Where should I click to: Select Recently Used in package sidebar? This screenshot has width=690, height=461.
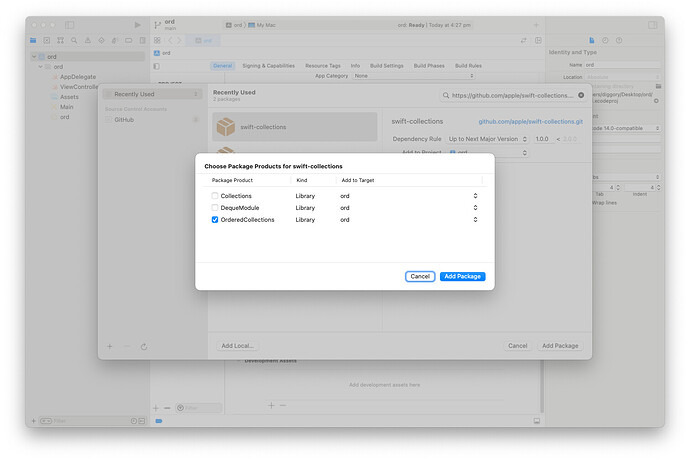[x=153, y=94]
